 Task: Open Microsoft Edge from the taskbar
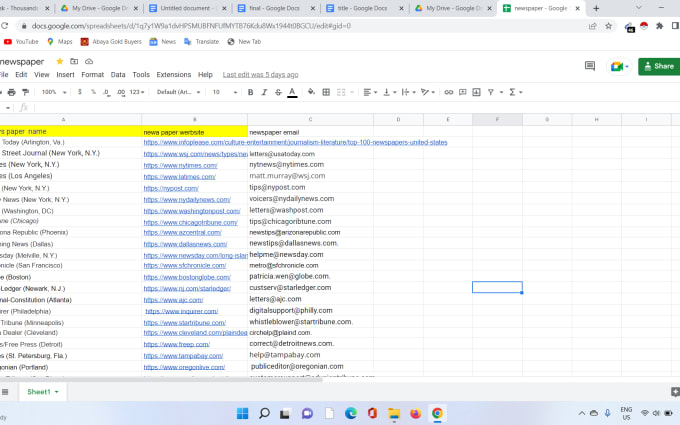coord(351,413)
